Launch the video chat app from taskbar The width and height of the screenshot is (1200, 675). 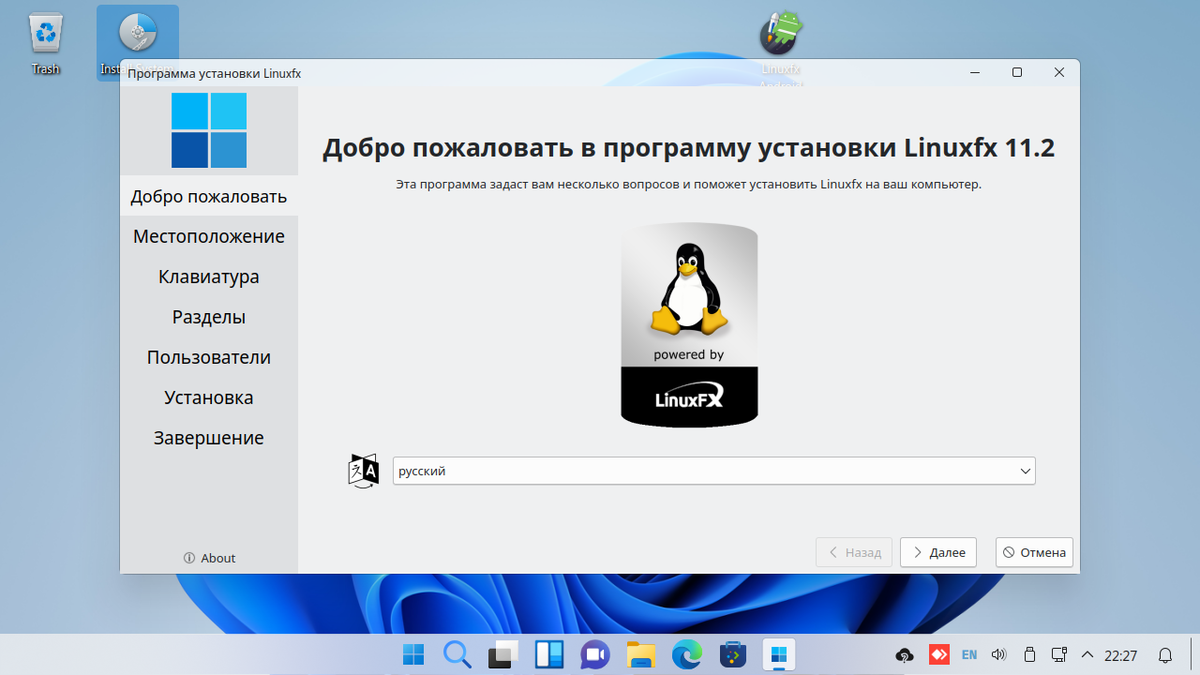(x=595, y=656)
